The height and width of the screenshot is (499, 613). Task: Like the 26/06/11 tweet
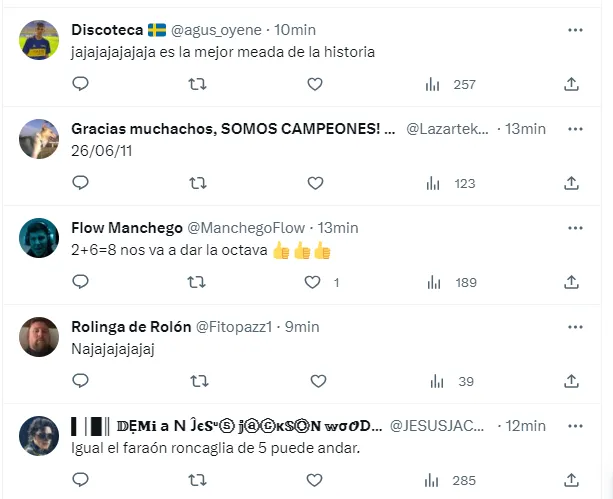[315, 183]
